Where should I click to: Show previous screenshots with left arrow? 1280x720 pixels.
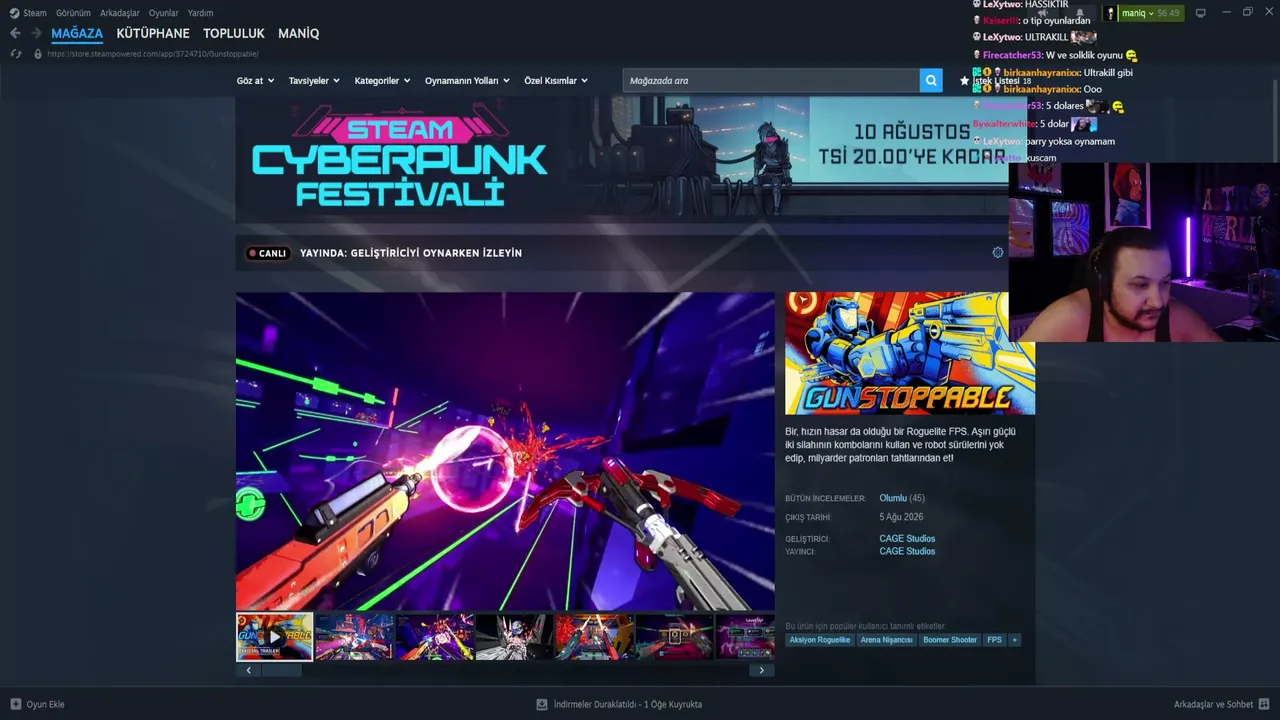point(249,670)
